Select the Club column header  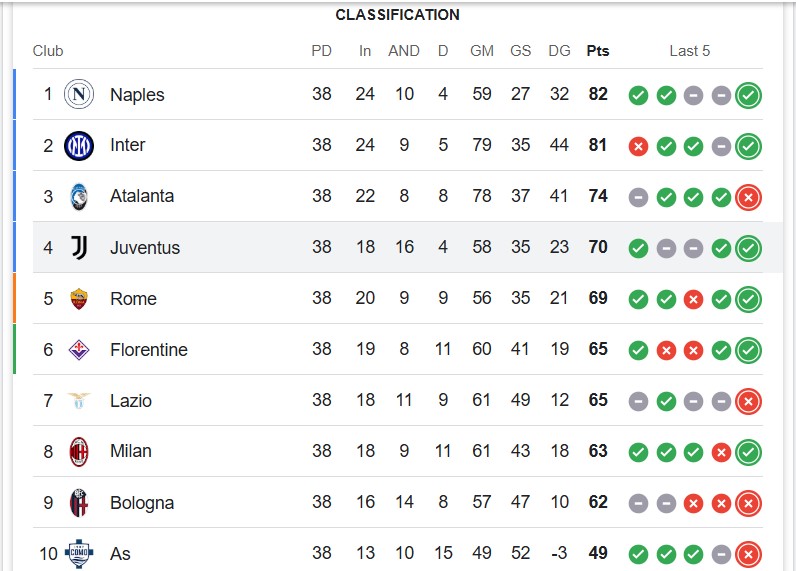(x=48, y=51)
